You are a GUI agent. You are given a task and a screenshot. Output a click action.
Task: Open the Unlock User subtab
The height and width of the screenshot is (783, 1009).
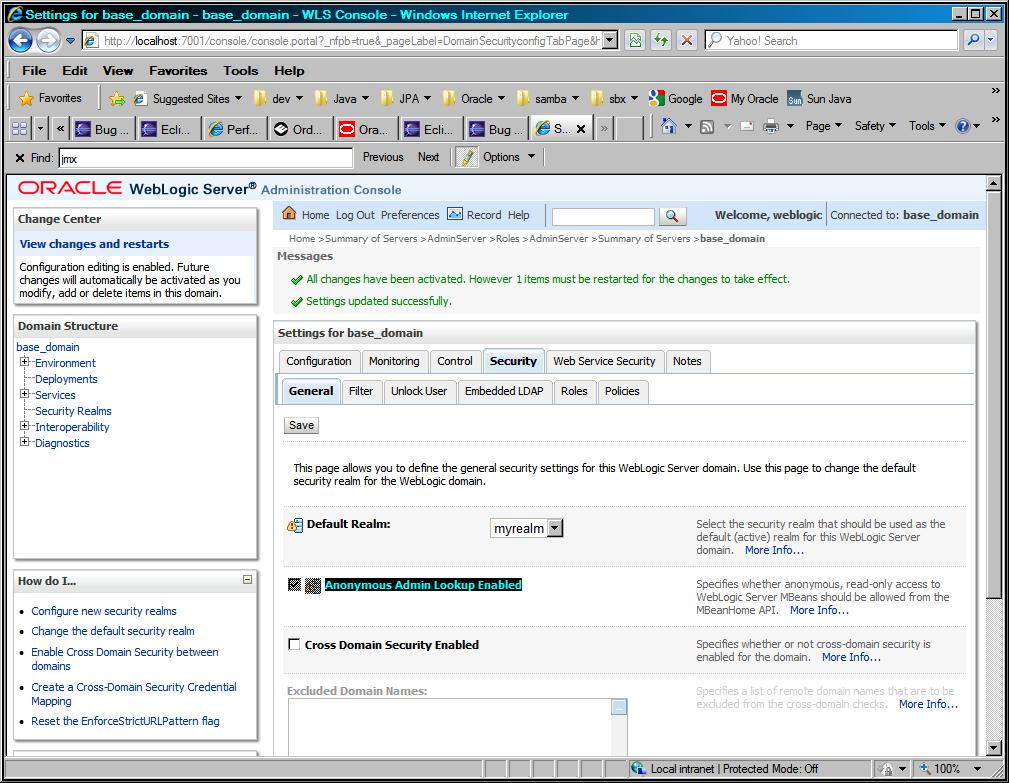[419, 391]
